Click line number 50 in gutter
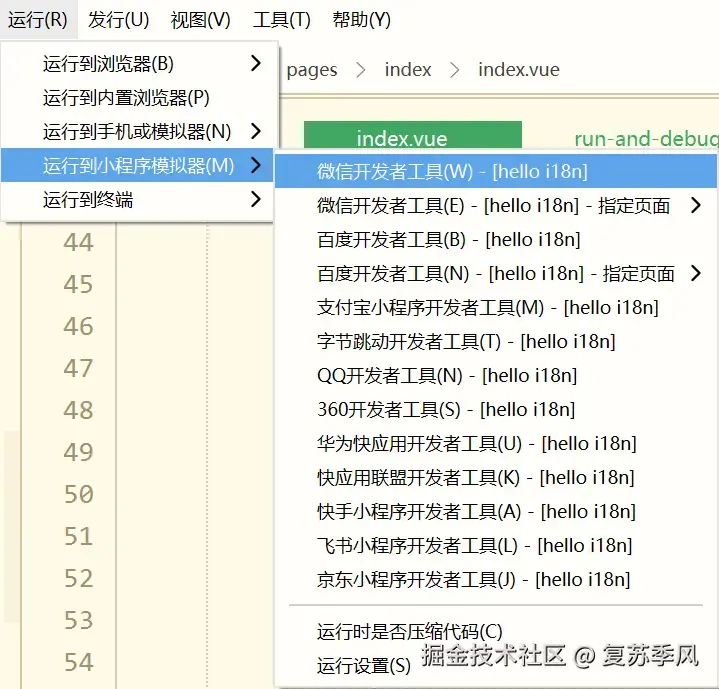719x689 pixels. (x=78, y=494)
